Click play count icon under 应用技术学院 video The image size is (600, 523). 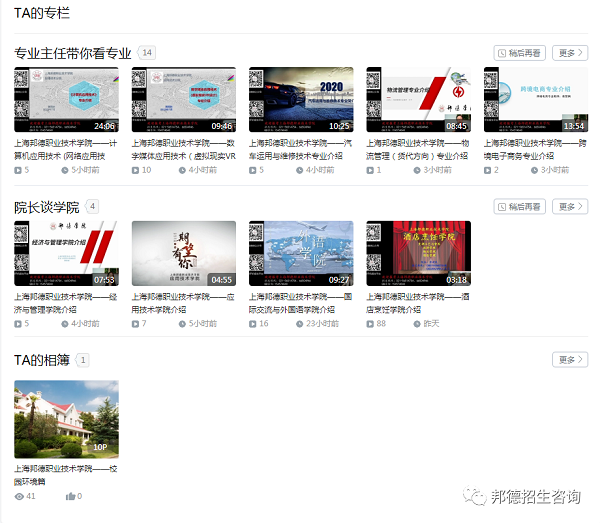(x=135, y=324)
